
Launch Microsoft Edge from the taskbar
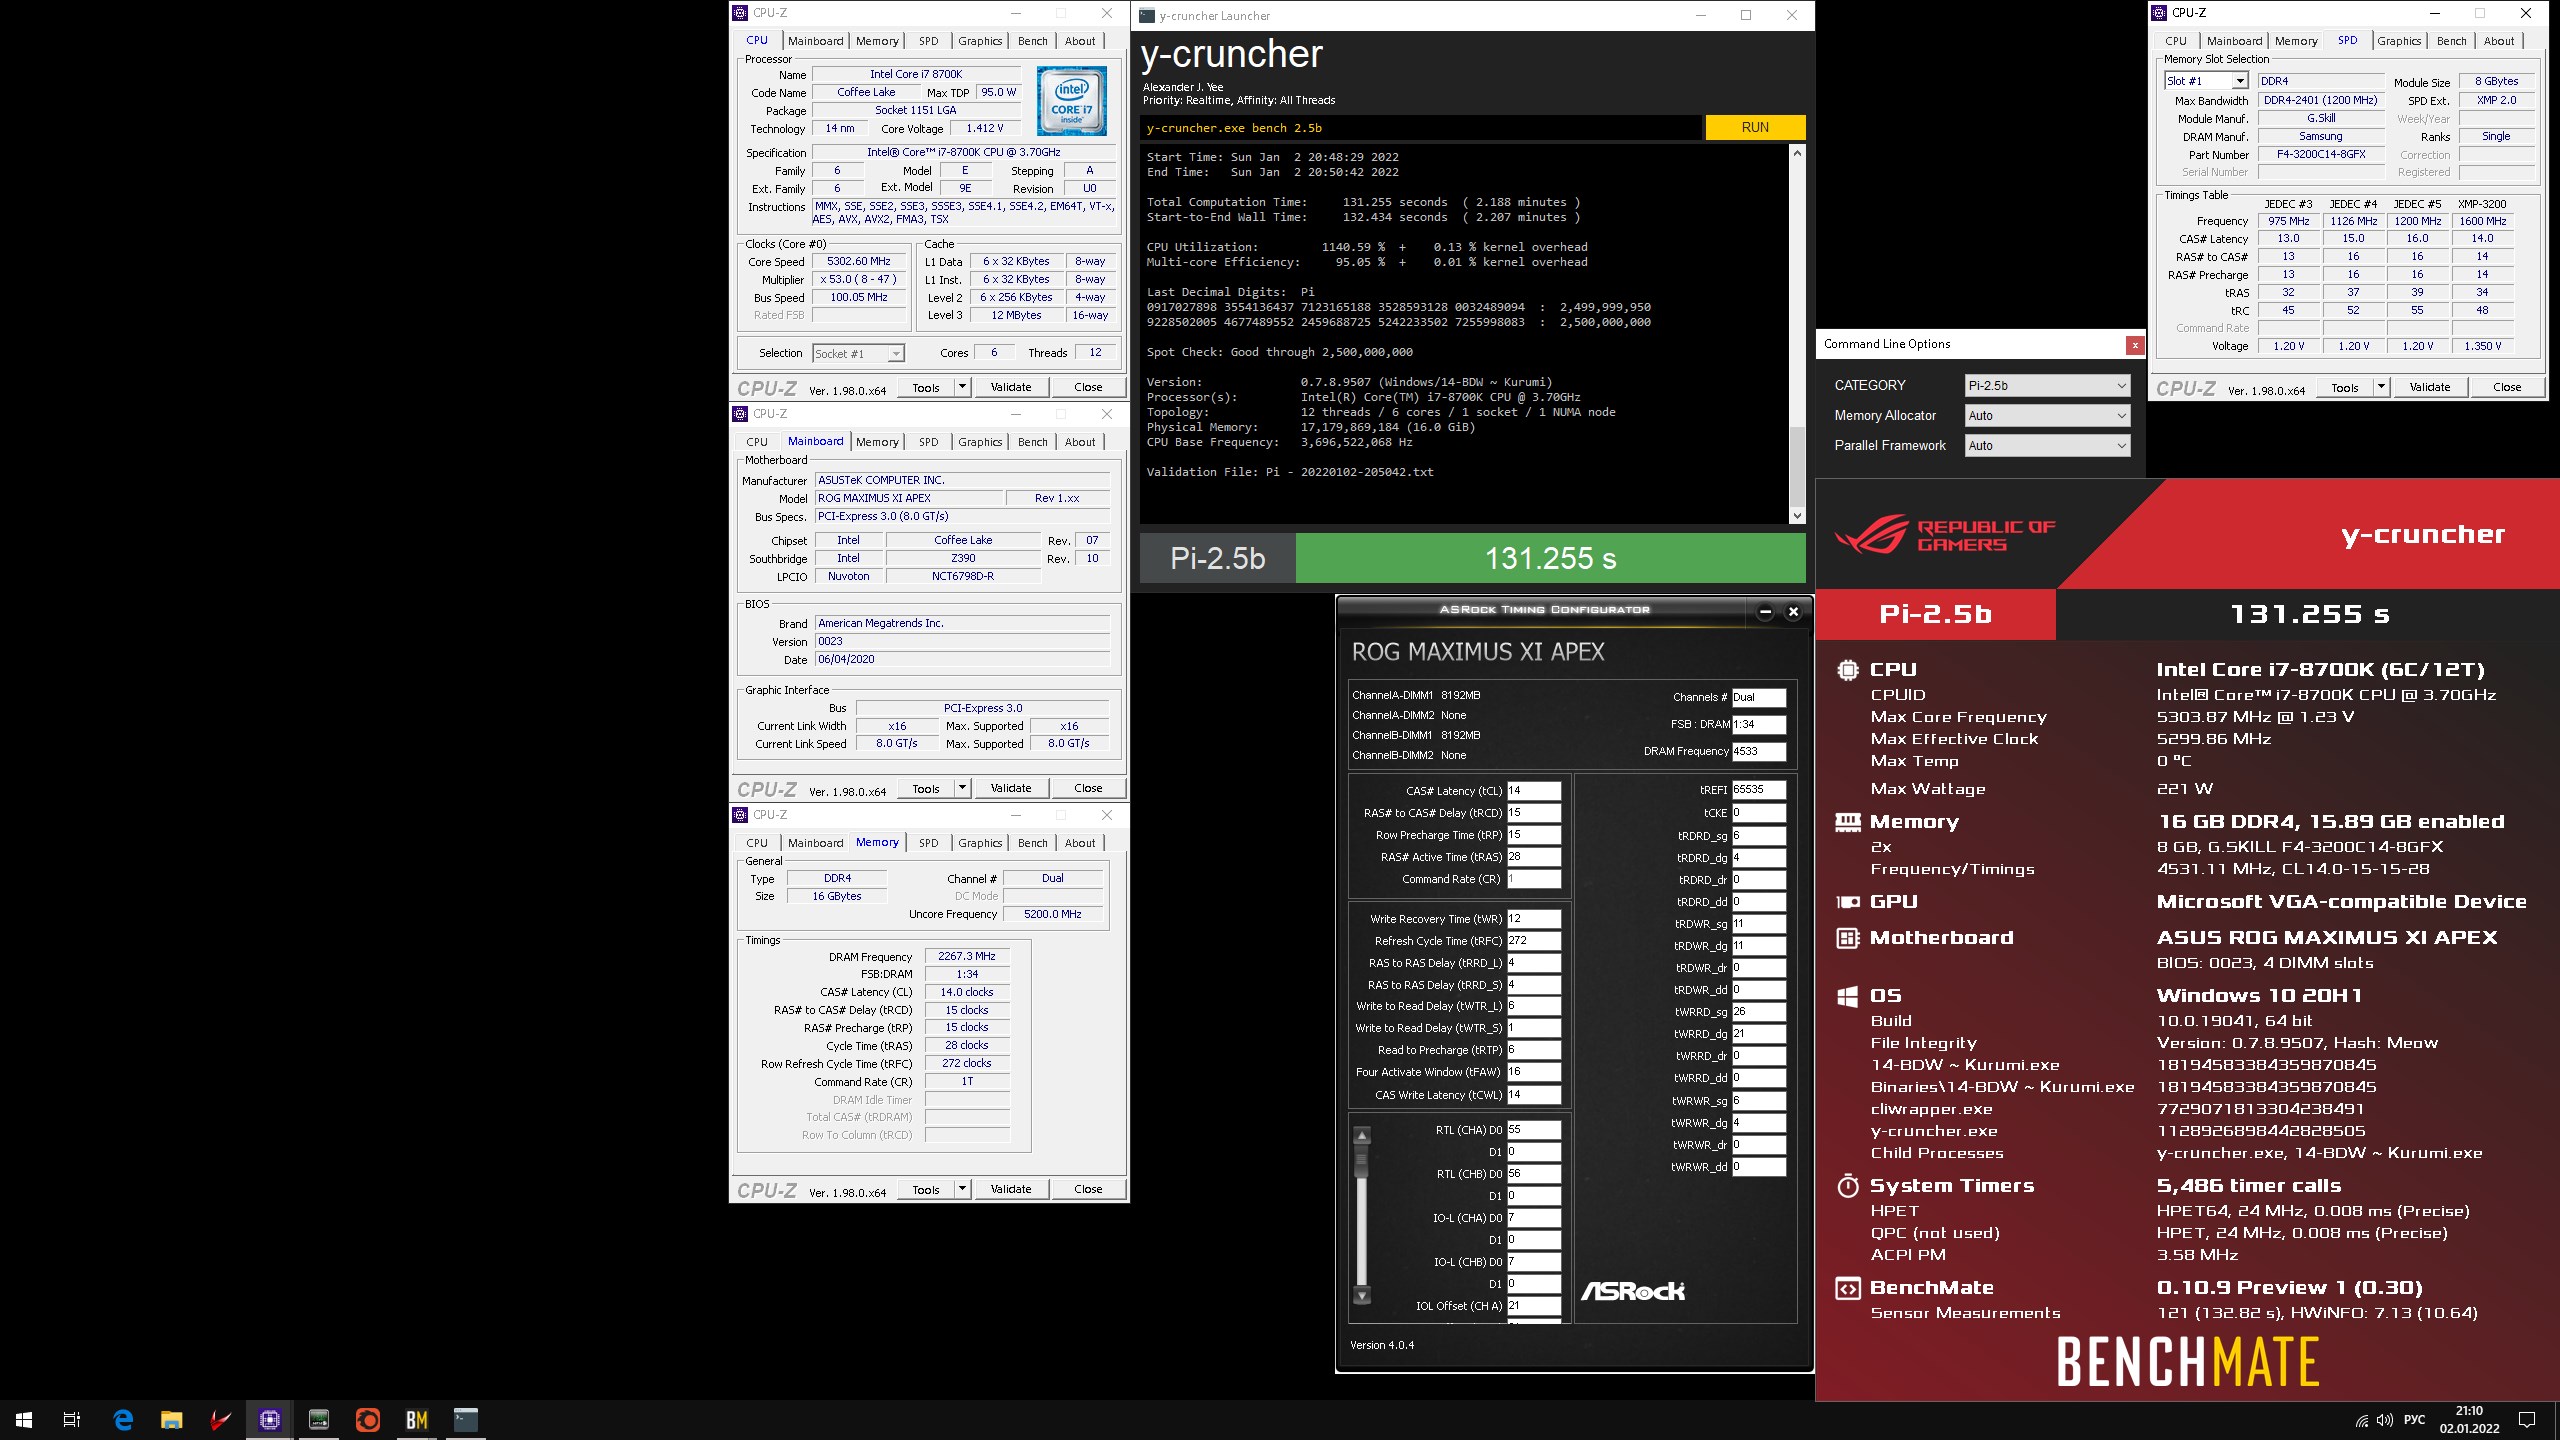click(x=123, y=1419)
